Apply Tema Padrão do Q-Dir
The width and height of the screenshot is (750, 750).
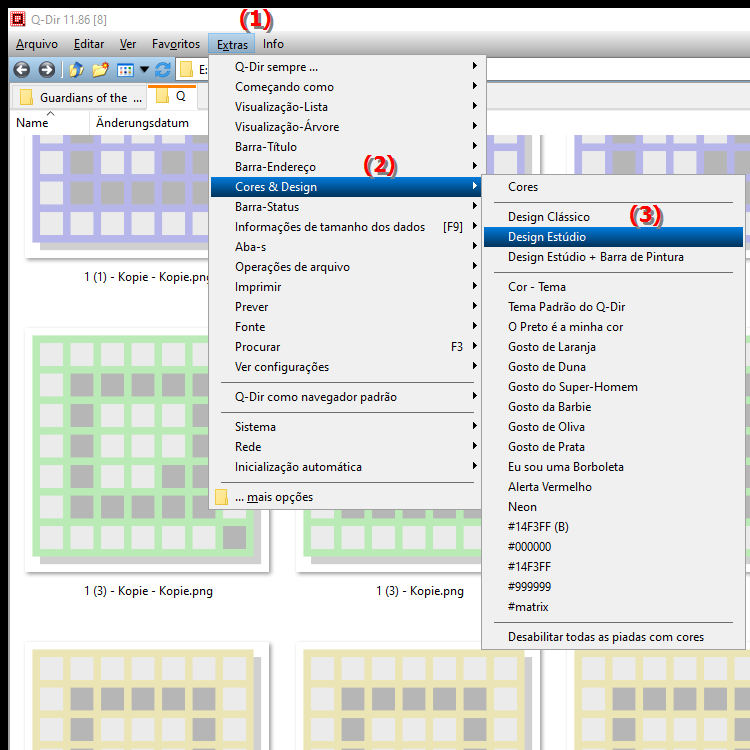(x=613, y=307)
